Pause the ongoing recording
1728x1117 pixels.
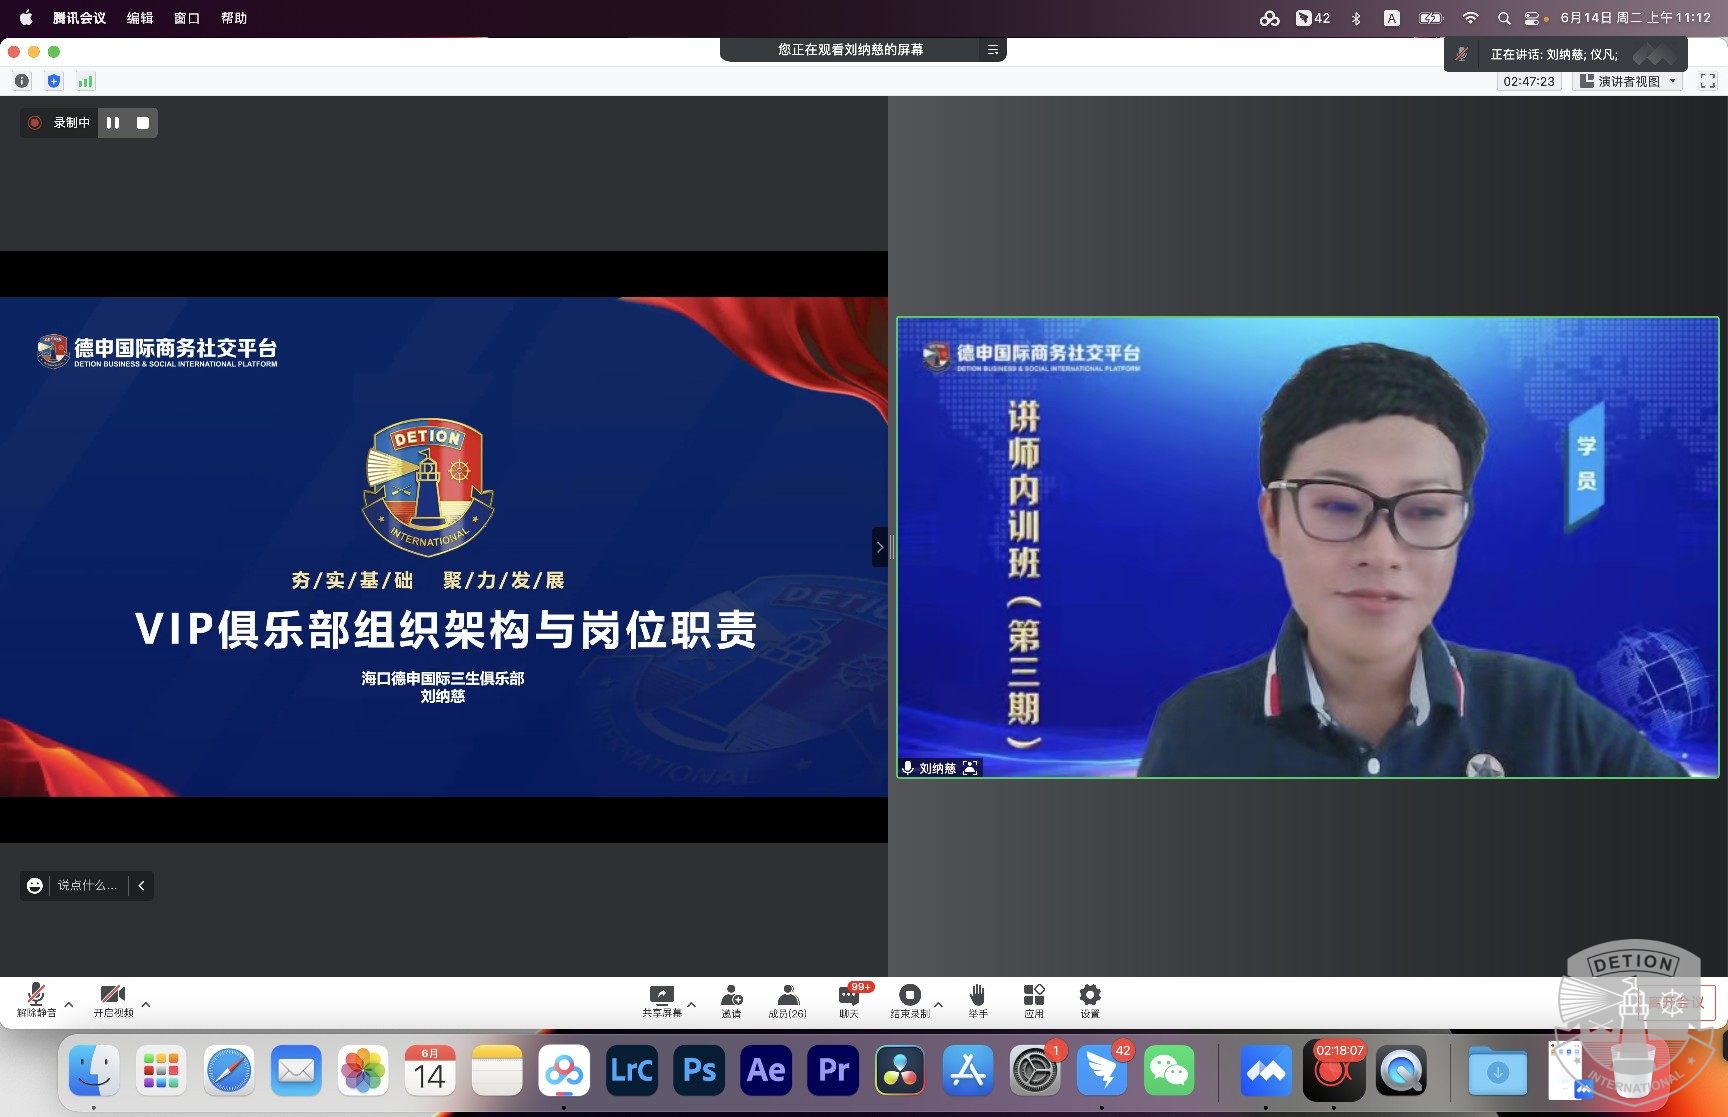pyautogui.click(x=113, y=123)
